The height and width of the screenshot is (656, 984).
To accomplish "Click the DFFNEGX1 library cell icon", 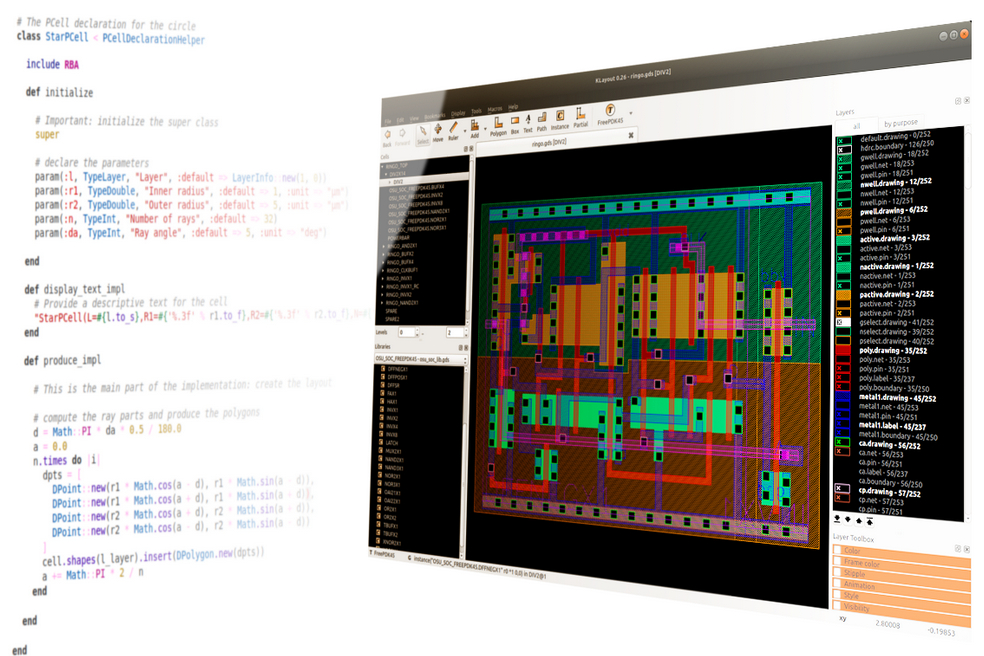I will coord(383,368).
